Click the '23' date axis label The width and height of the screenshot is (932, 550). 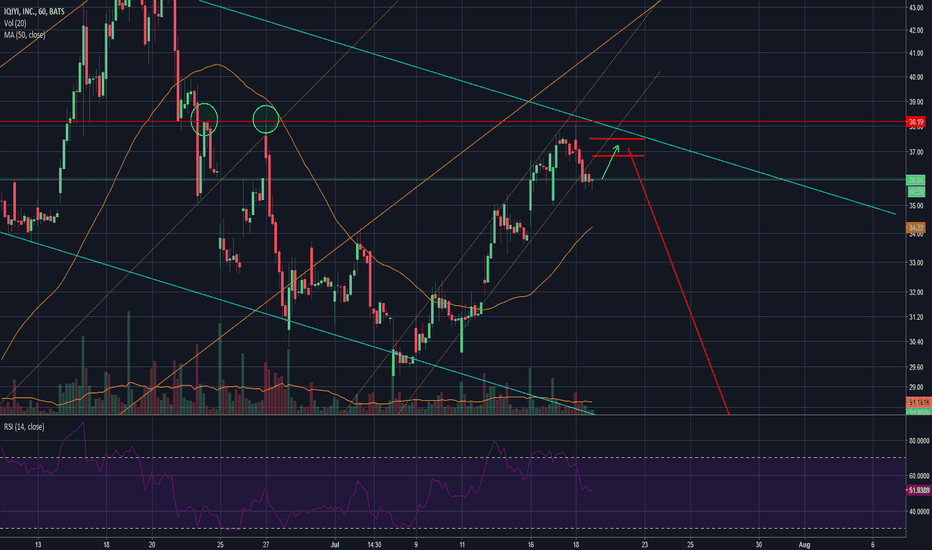click(645, 544)
